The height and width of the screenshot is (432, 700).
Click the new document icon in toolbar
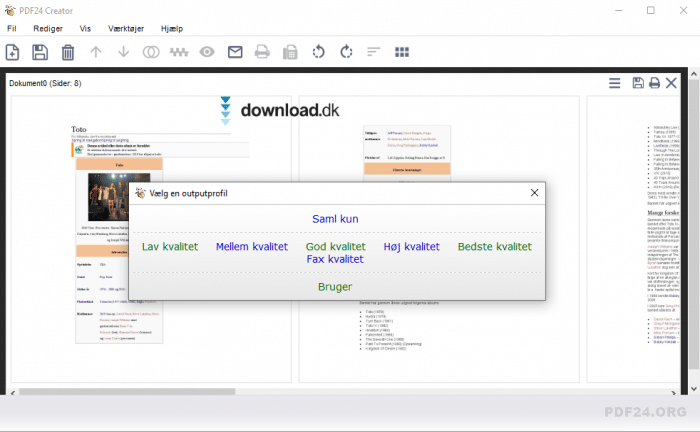pyautogui.click(x=12, y=52)
